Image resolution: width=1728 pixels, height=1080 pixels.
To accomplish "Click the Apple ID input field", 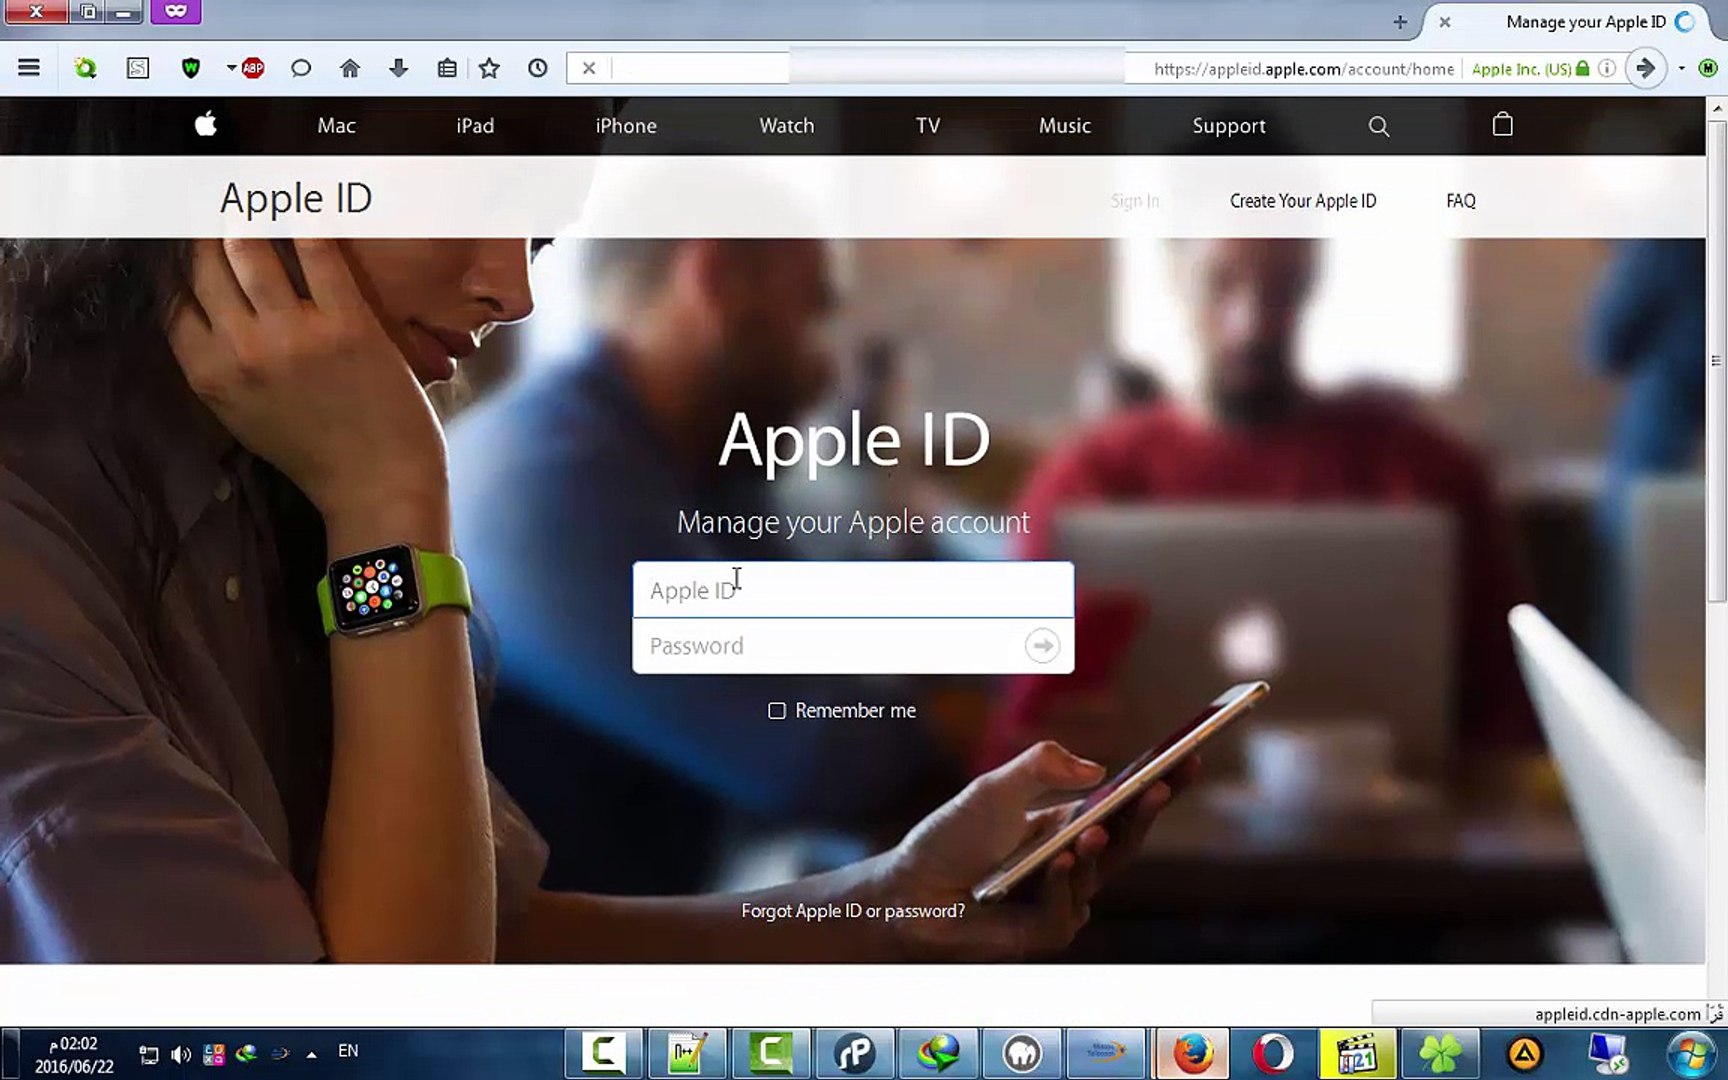I will [853, 590].
